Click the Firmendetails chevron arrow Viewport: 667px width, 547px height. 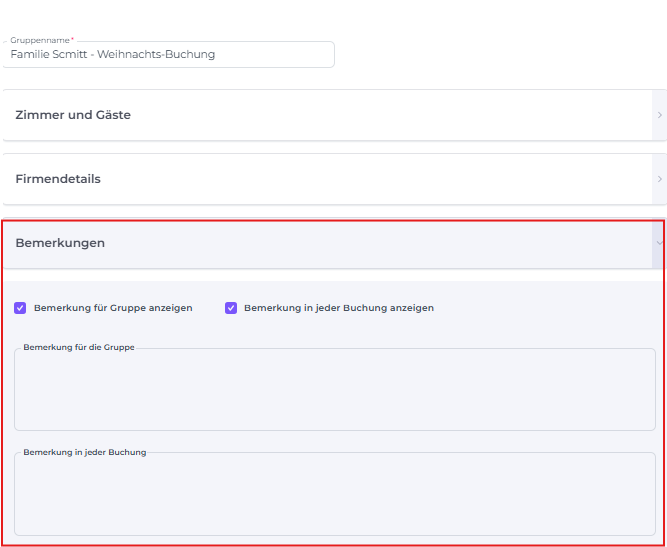click(x=659, y=179)
